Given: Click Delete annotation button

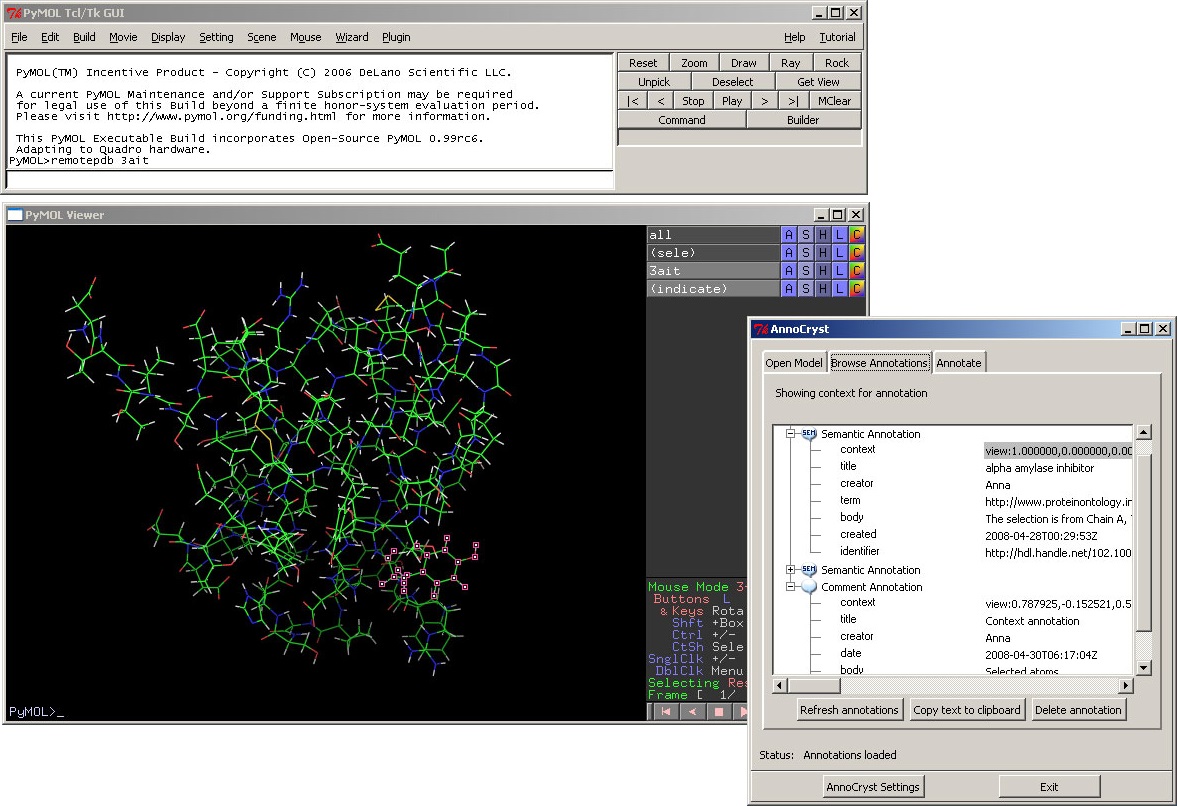Looking at the screenshot, I should pyautogui.click(x=1078, y=710).
